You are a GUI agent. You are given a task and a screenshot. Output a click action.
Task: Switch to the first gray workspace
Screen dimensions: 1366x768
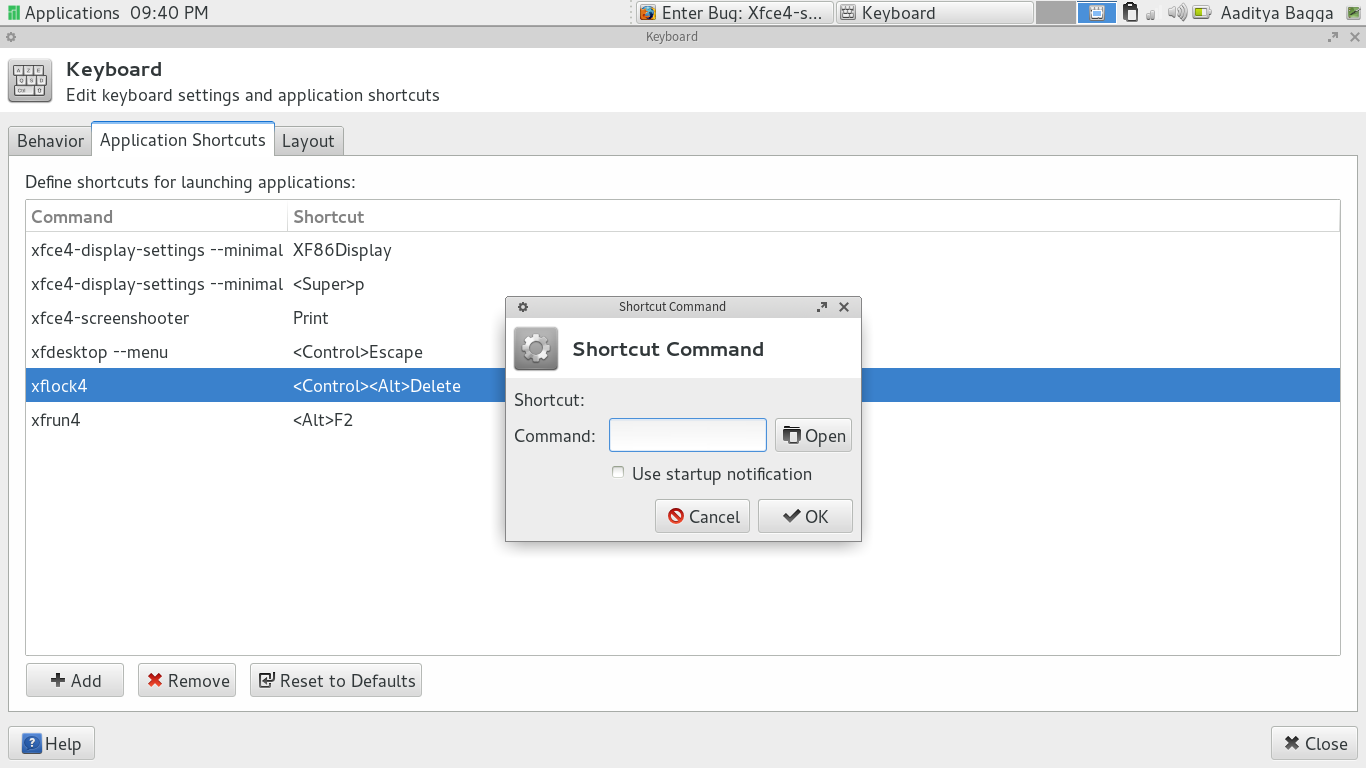coord(1055,13)
